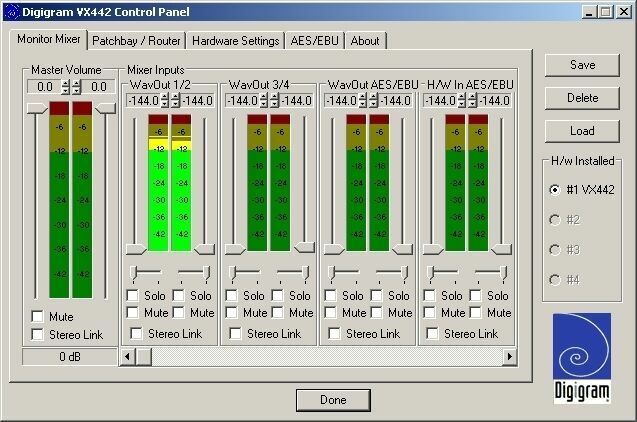637x422 pixels.
Task: Click WavOut AES/EBU right pan slider
Action: 405,273
